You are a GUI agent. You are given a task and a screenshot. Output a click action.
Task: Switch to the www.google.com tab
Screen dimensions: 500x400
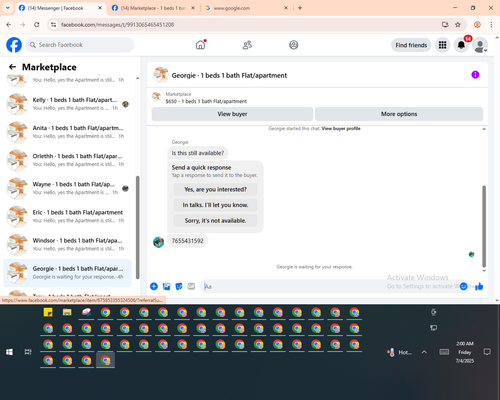(246, 8)
